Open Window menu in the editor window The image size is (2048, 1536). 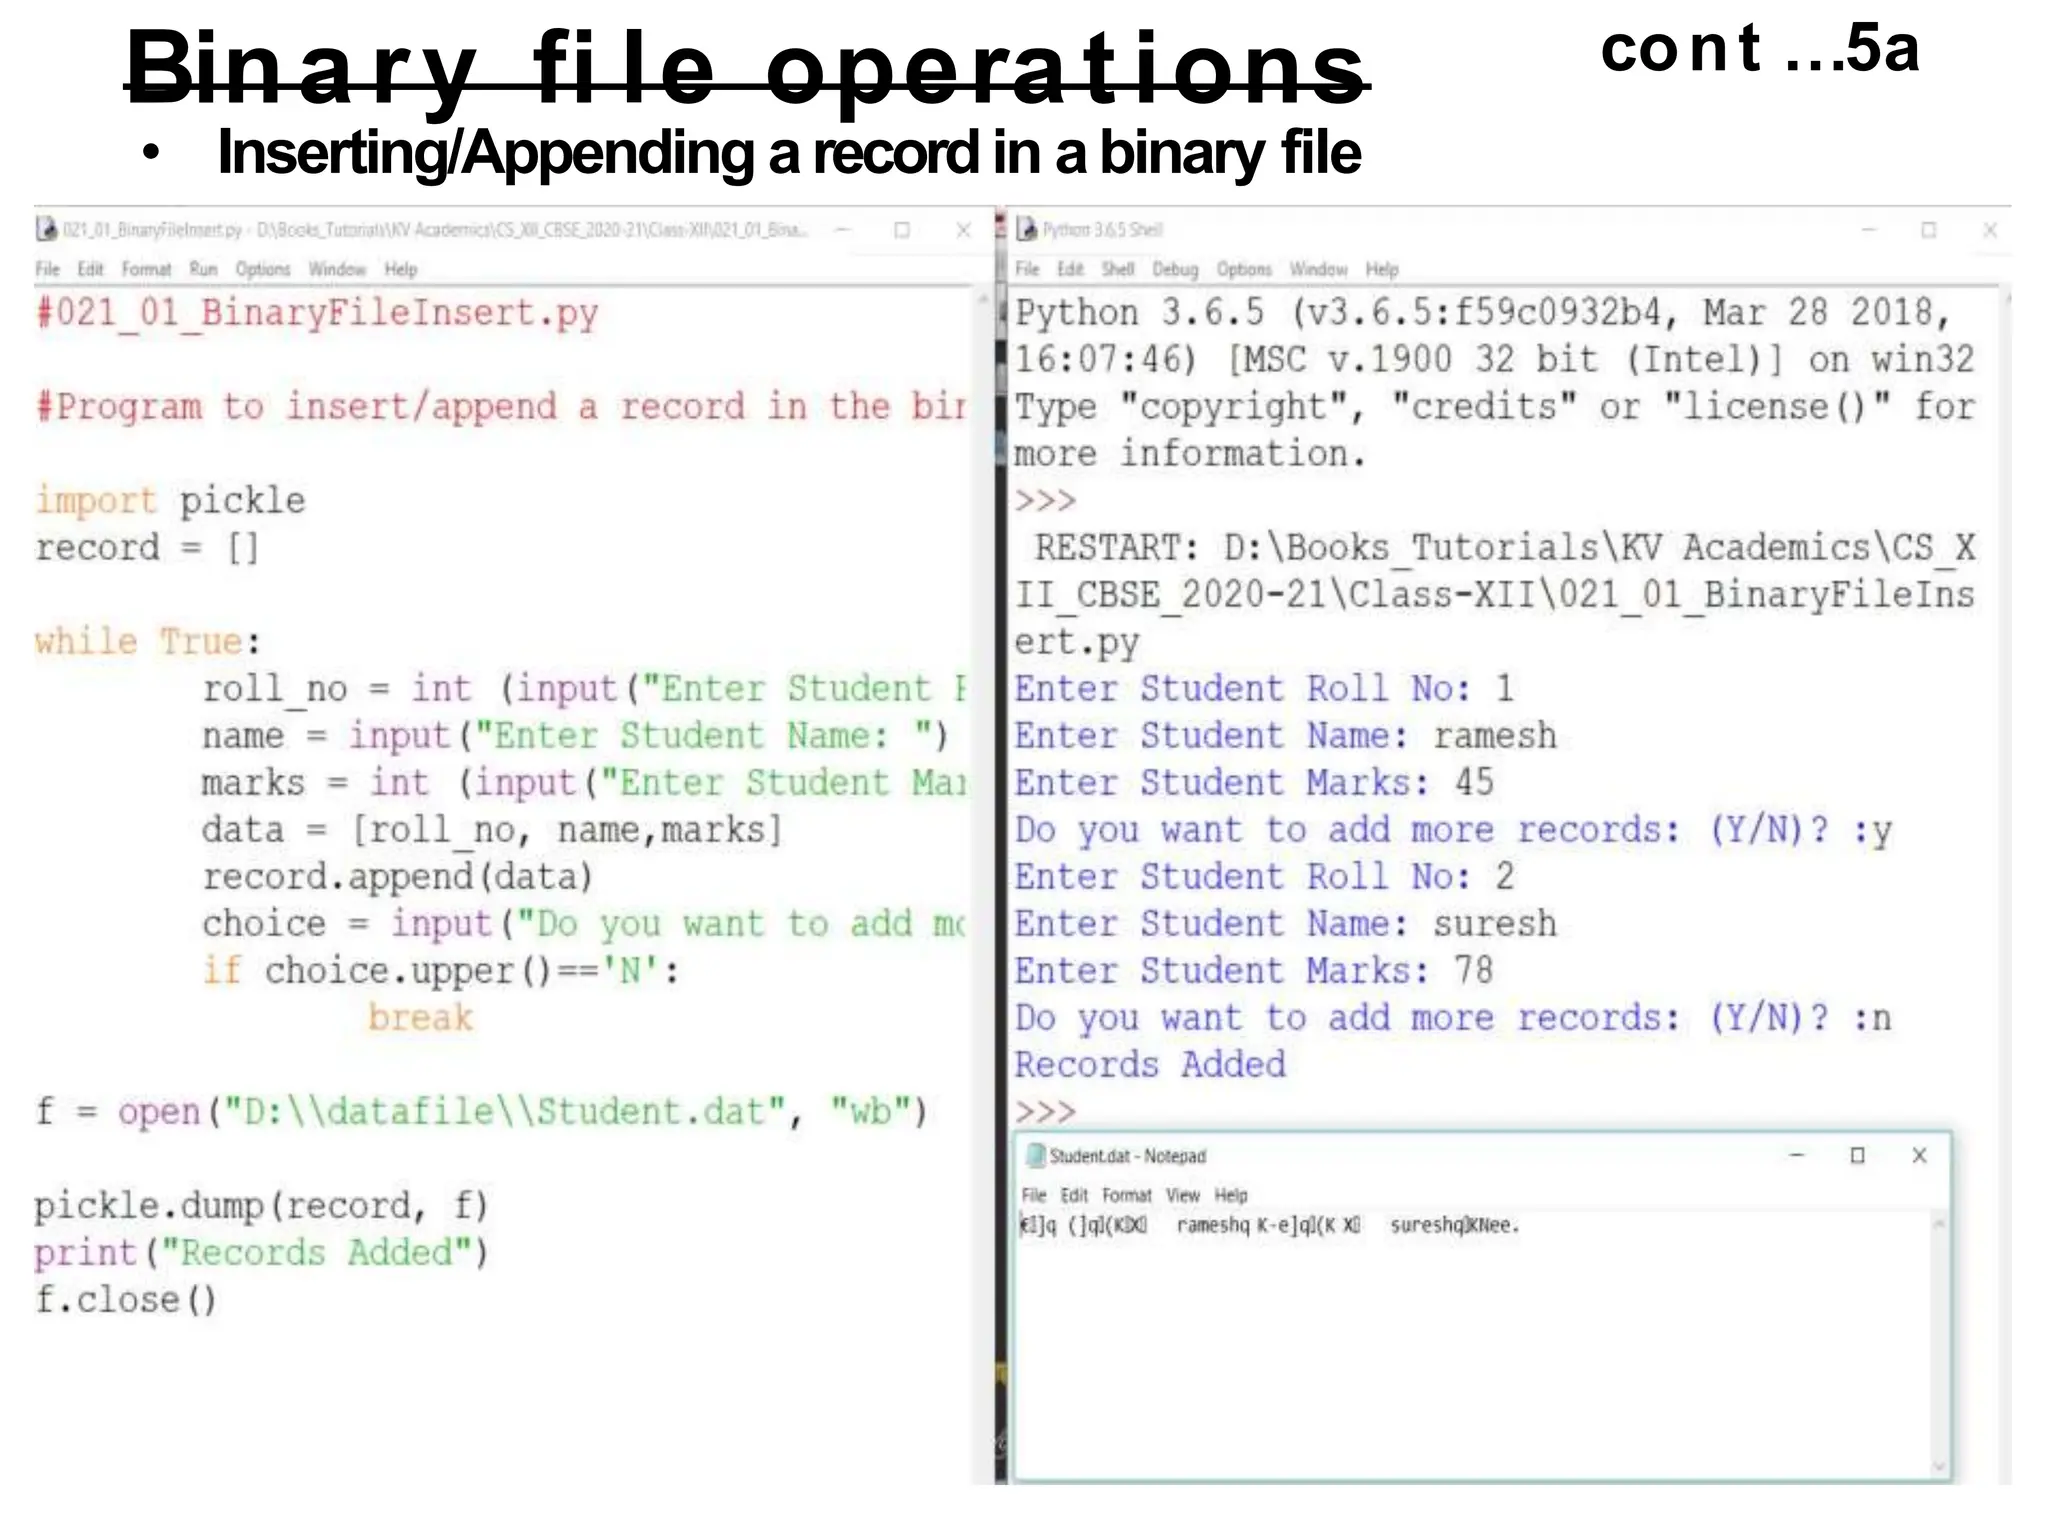[337, 269]
